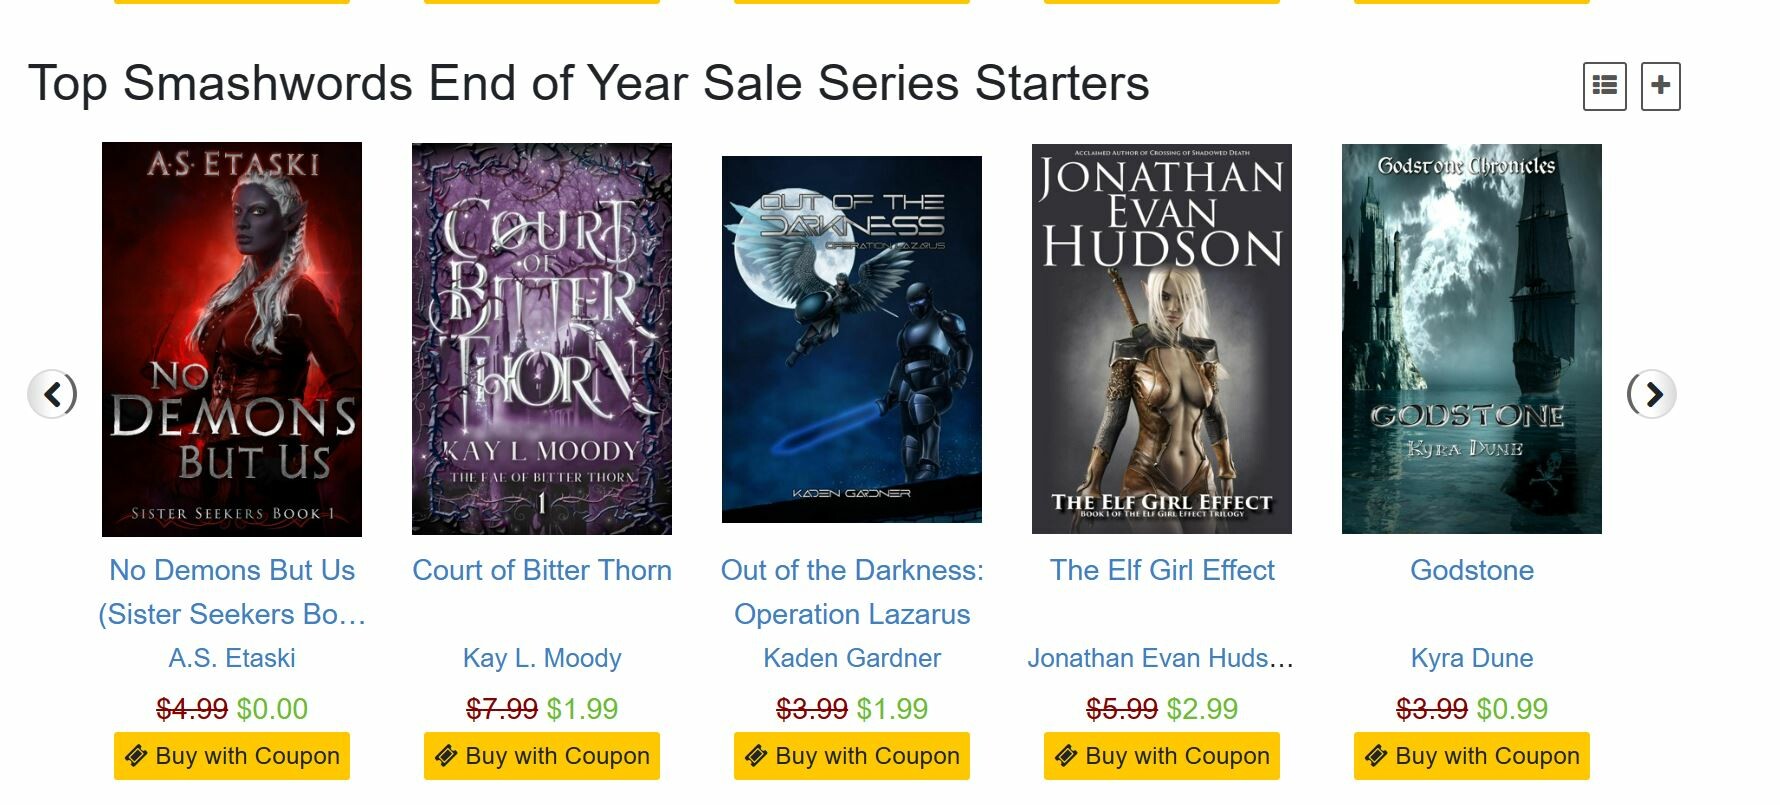Open The Elf Girl Effect cover
This screenshot has width=1780, height=805.
(x=1162, y=339)
